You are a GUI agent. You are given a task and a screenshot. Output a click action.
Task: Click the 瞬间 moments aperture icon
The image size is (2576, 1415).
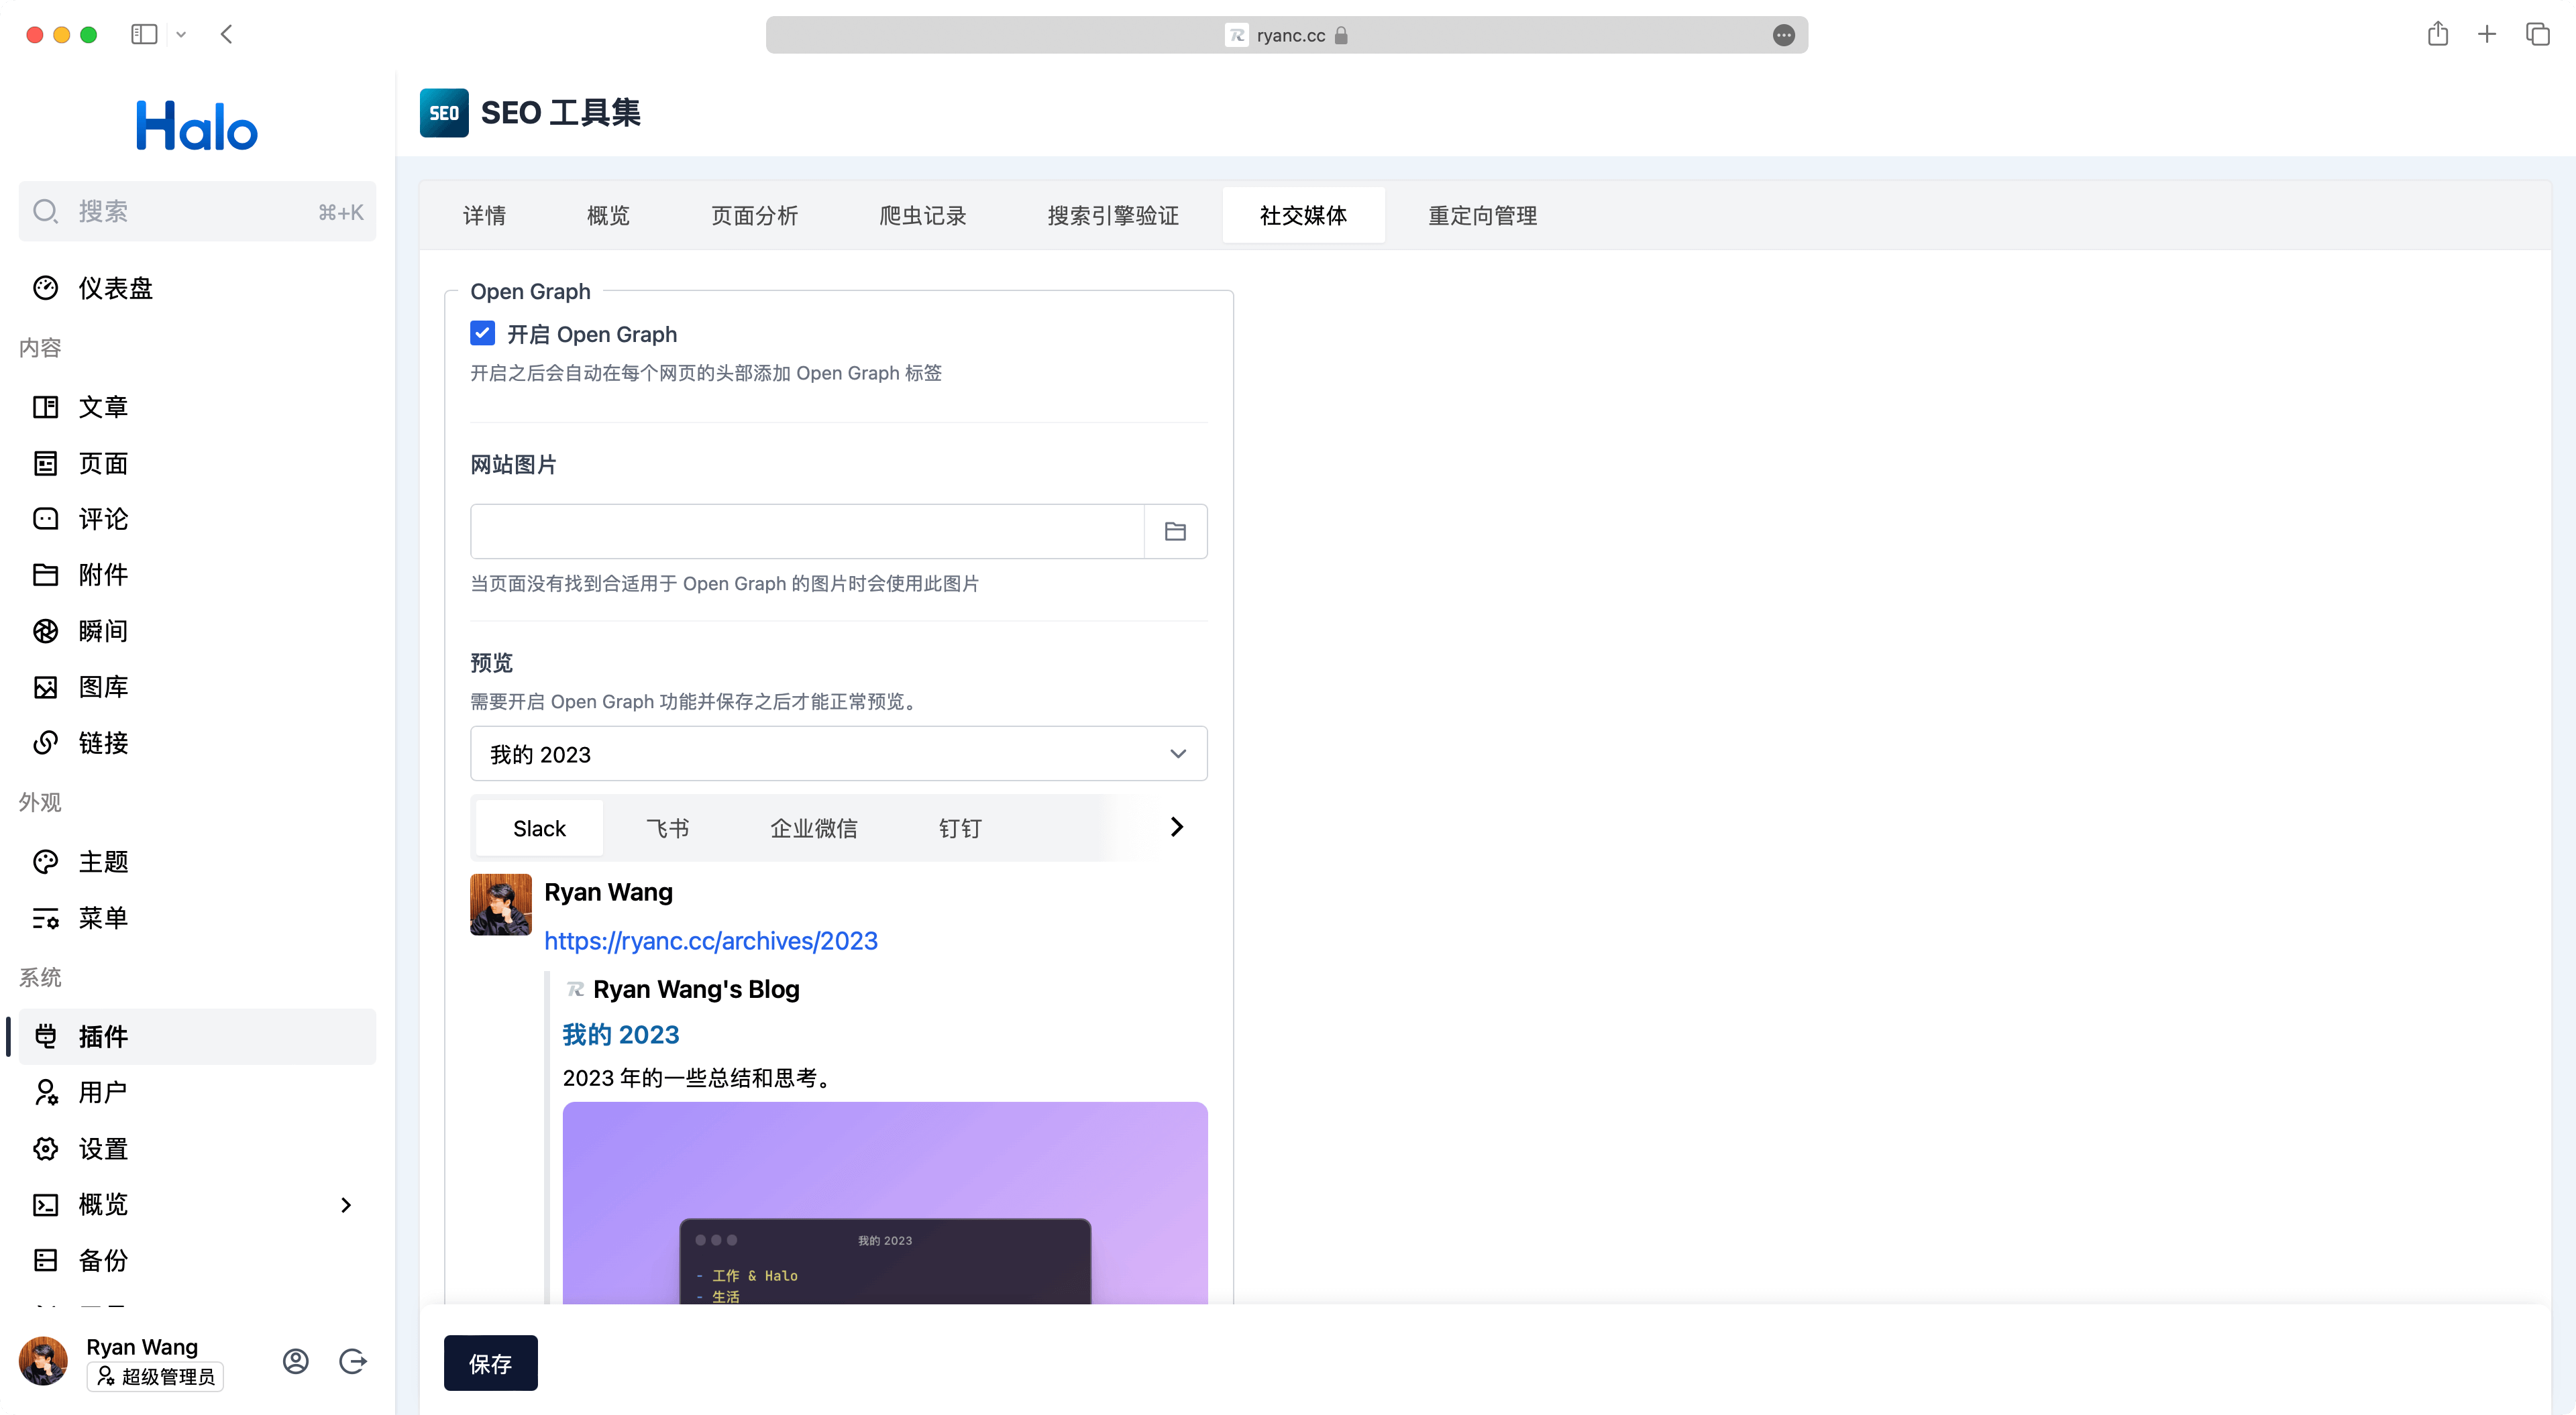(46, 631)
